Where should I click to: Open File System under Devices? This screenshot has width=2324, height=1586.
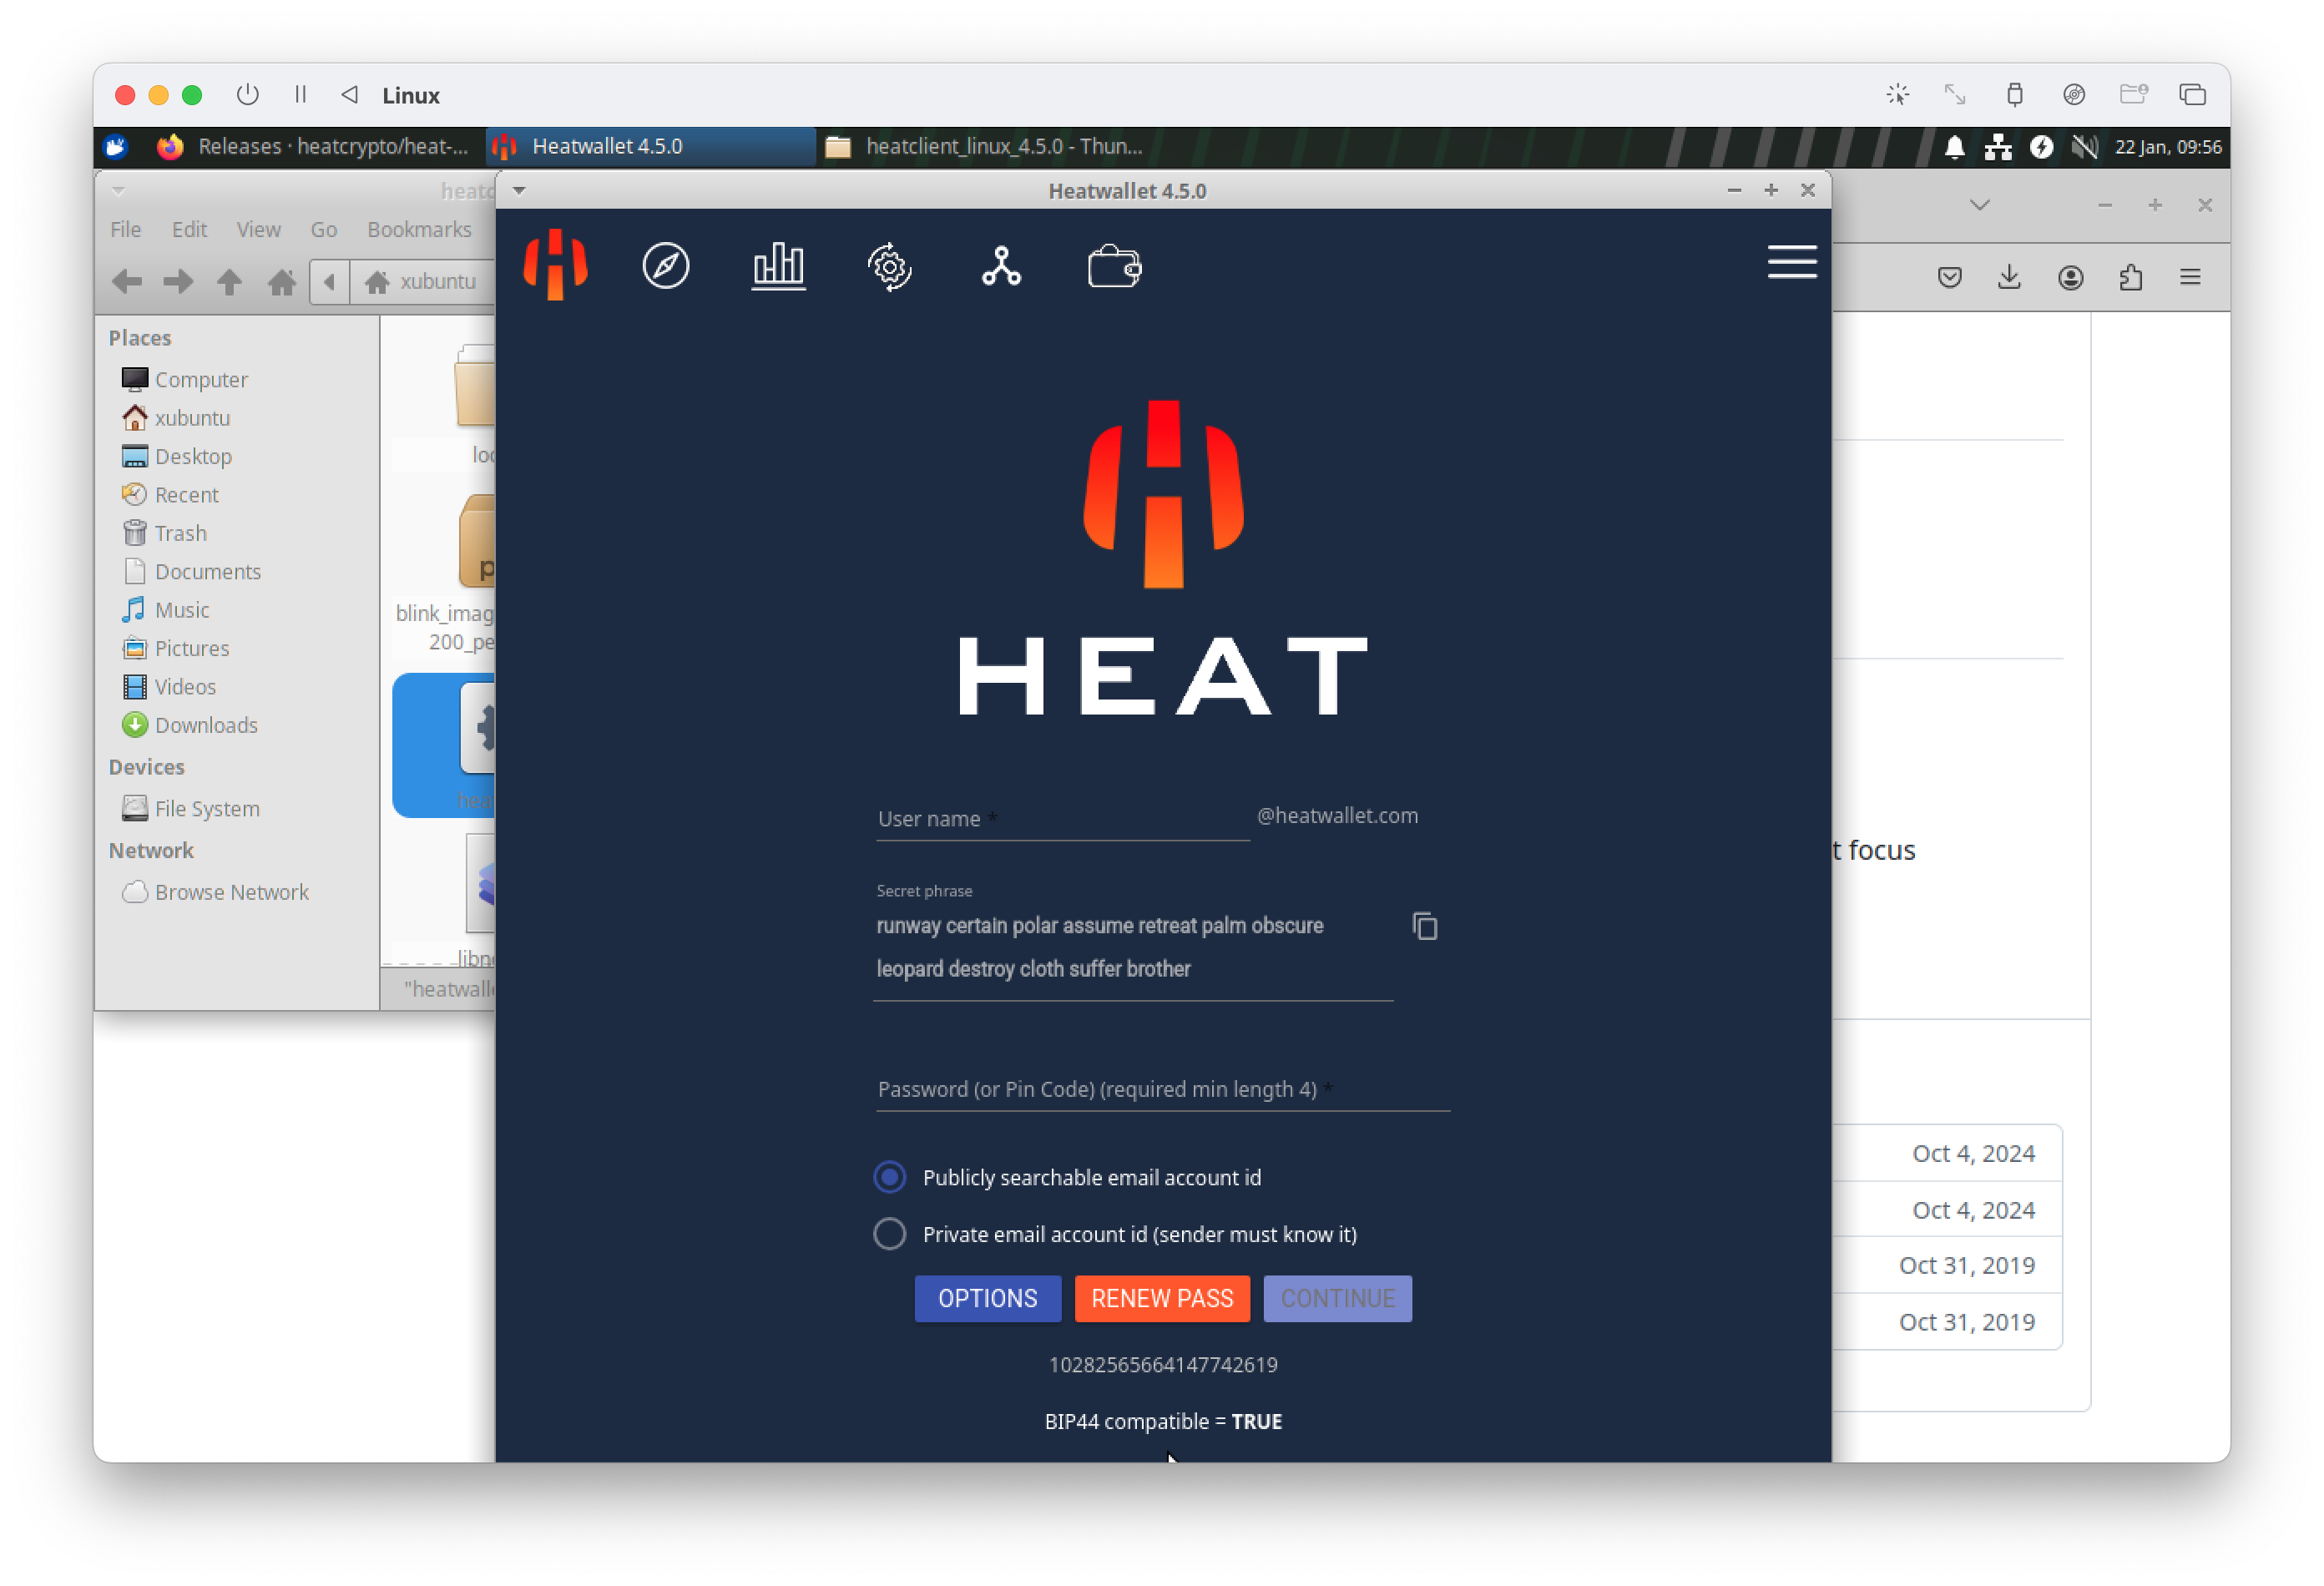(x=190, y=808)
